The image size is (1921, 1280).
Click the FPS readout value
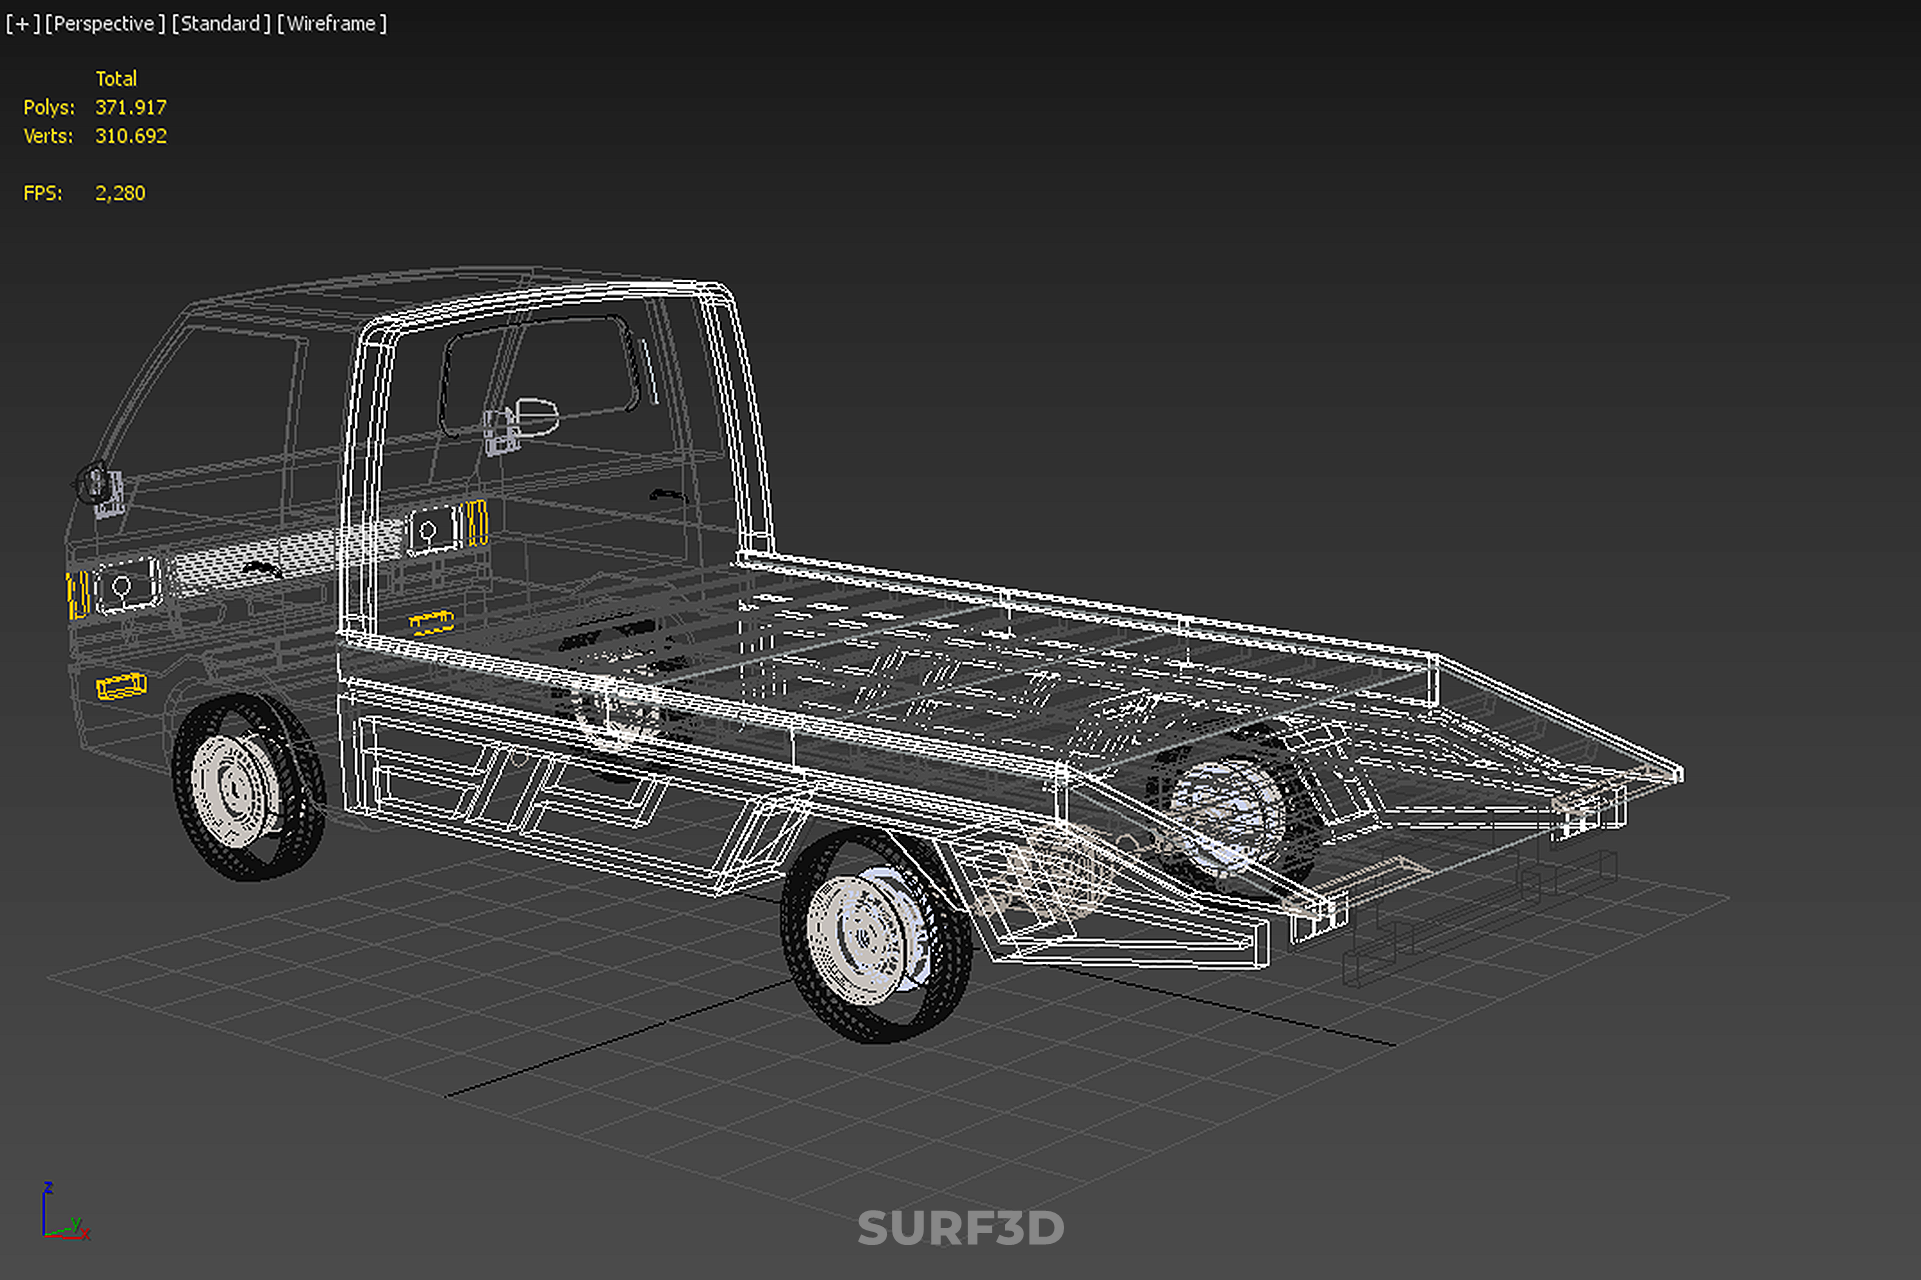tap(120, 193)
